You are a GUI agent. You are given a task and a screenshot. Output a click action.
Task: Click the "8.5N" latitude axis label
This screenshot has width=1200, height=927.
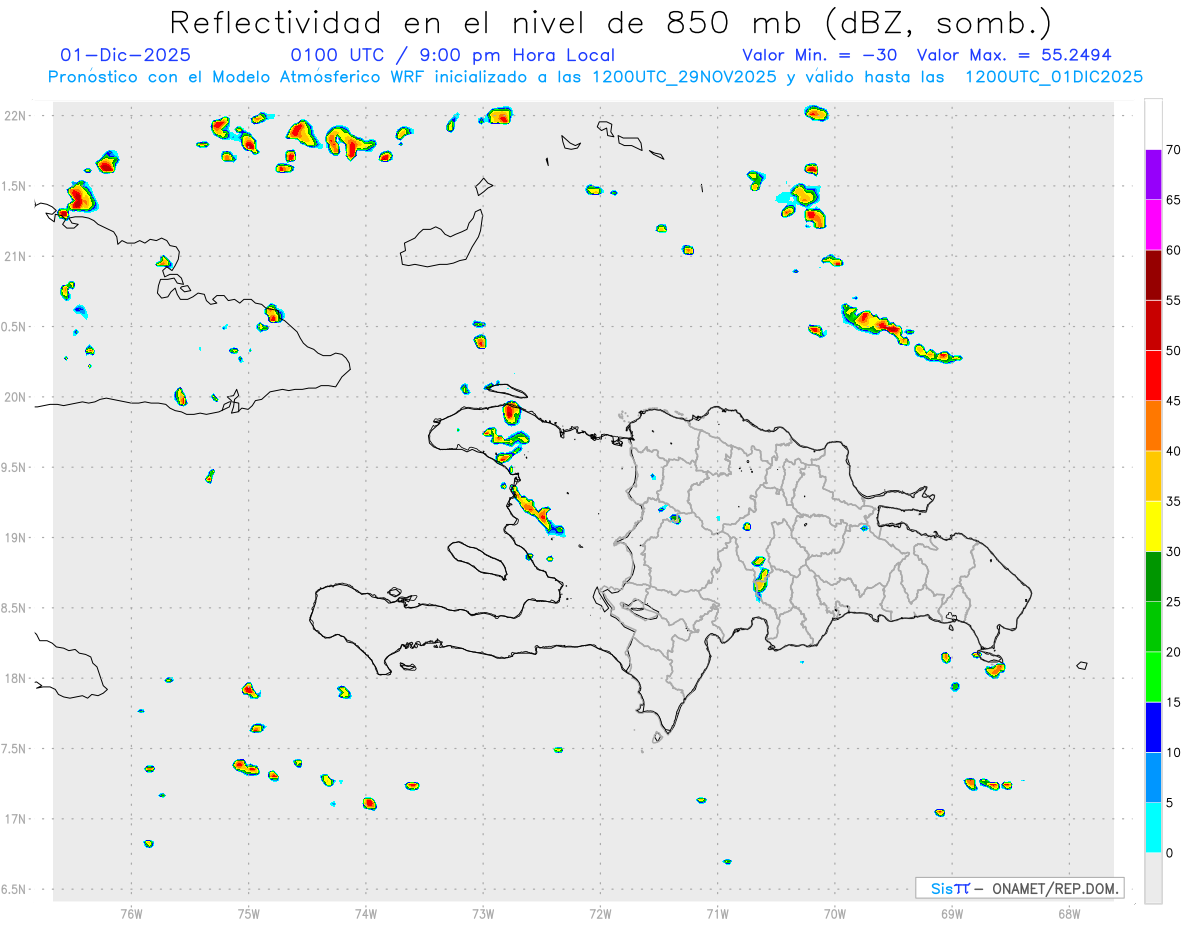[x=14, y=608]
